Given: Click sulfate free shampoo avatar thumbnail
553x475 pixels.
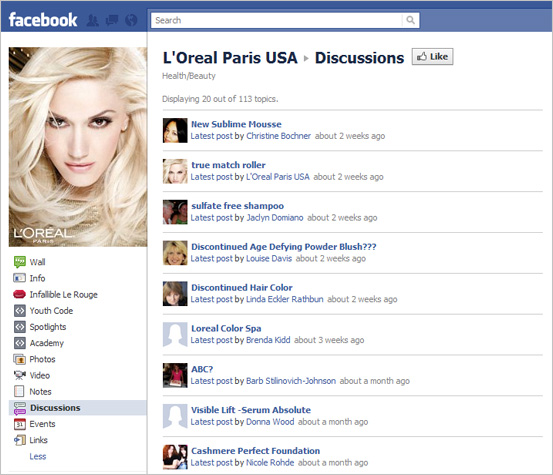Looking at the screenshot, I should point(175,212).
